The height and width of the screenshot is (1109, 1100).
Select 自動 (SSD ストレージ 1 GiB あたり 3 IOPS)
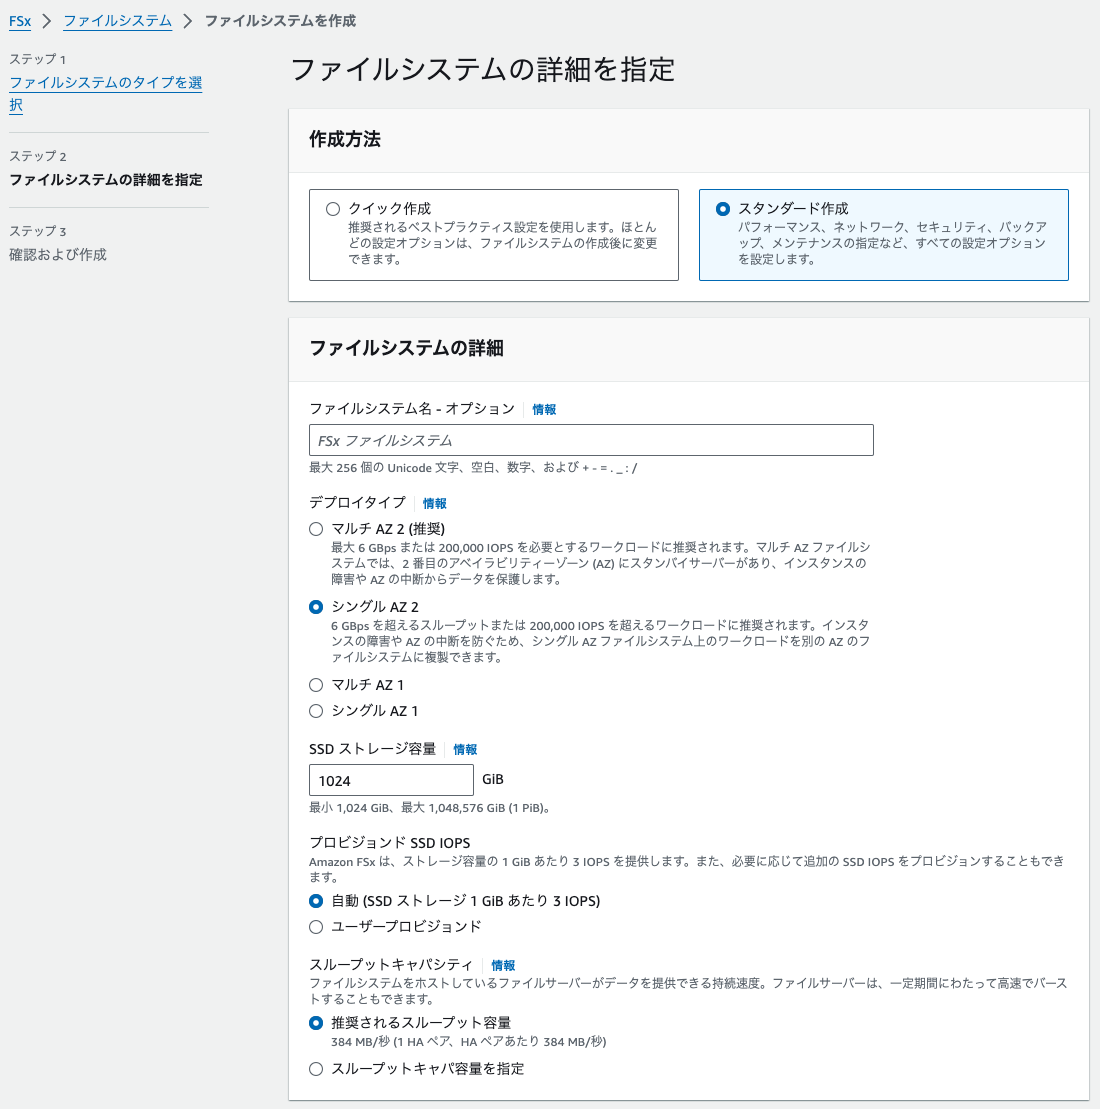point(316,901)
